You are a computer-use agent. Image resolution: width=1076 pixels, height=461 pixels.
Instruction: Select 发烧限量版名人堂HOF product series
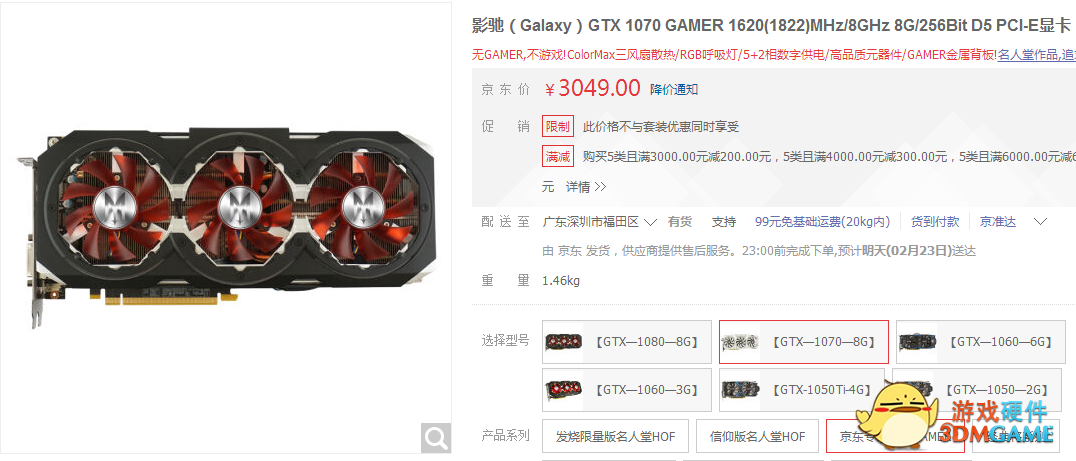tap(616, 436)
